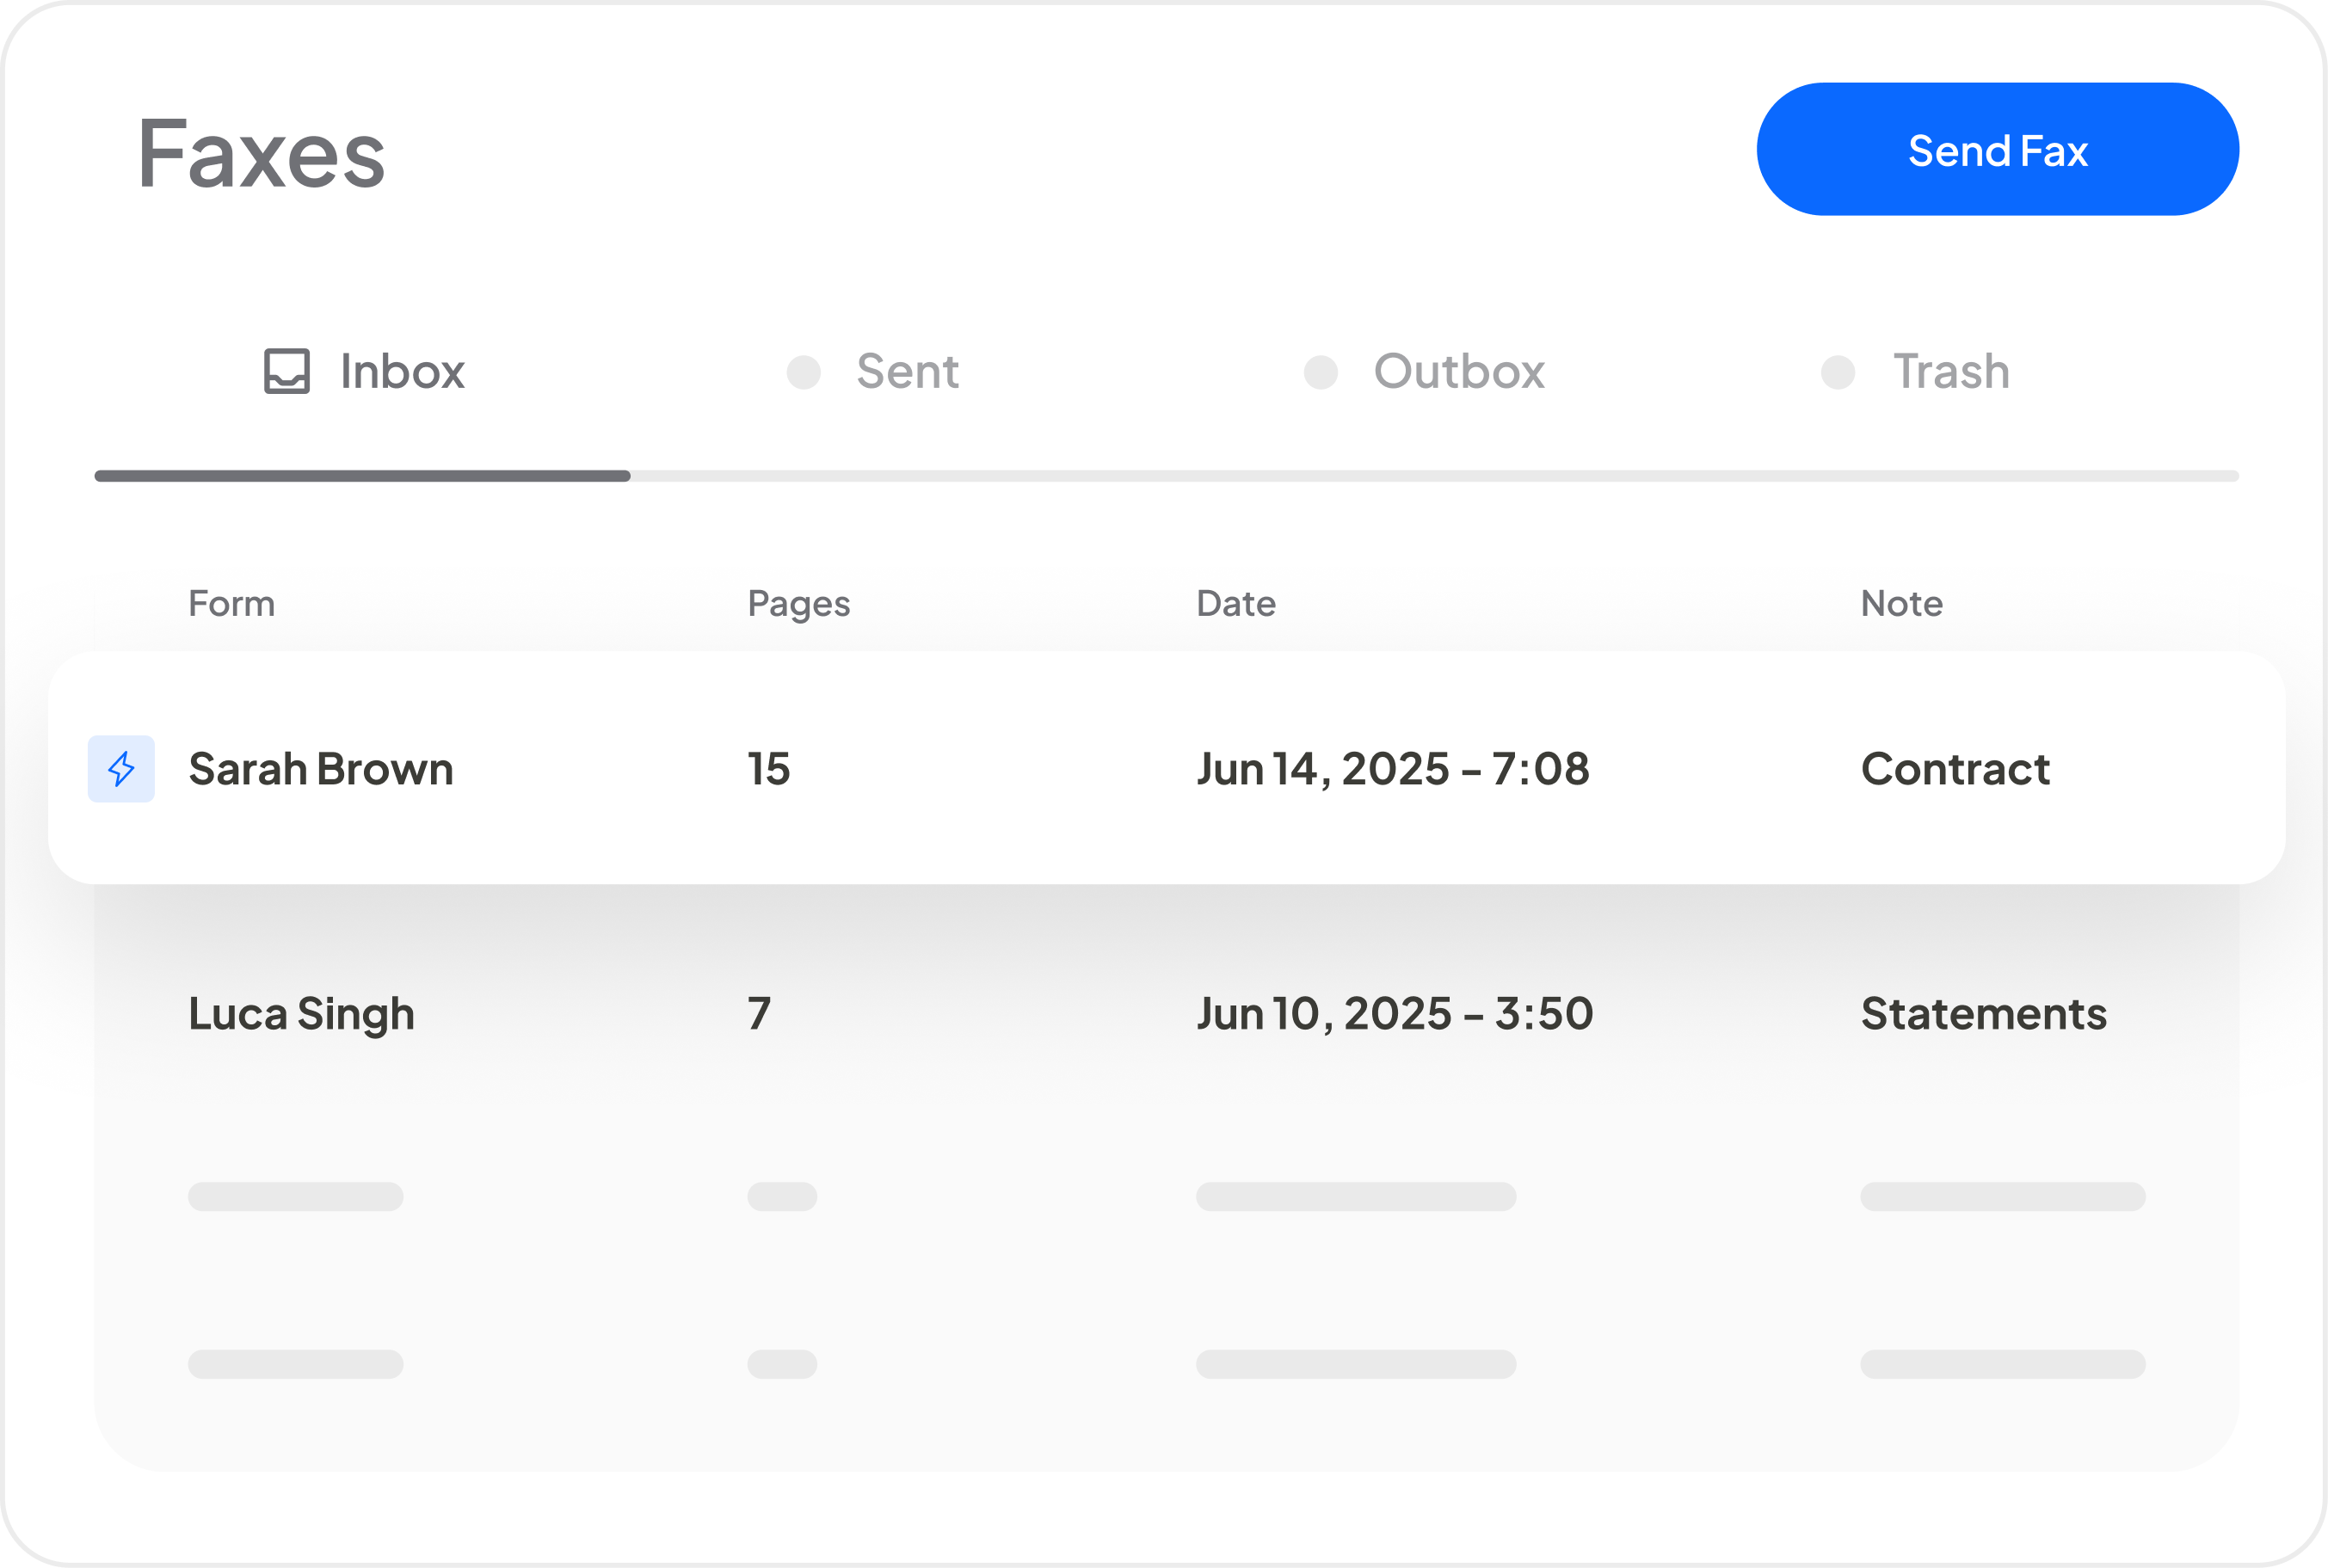Click the Jun 14, 2025 – 7:08 date
2328x1568 pixels.
click(x=1392, y=769)
